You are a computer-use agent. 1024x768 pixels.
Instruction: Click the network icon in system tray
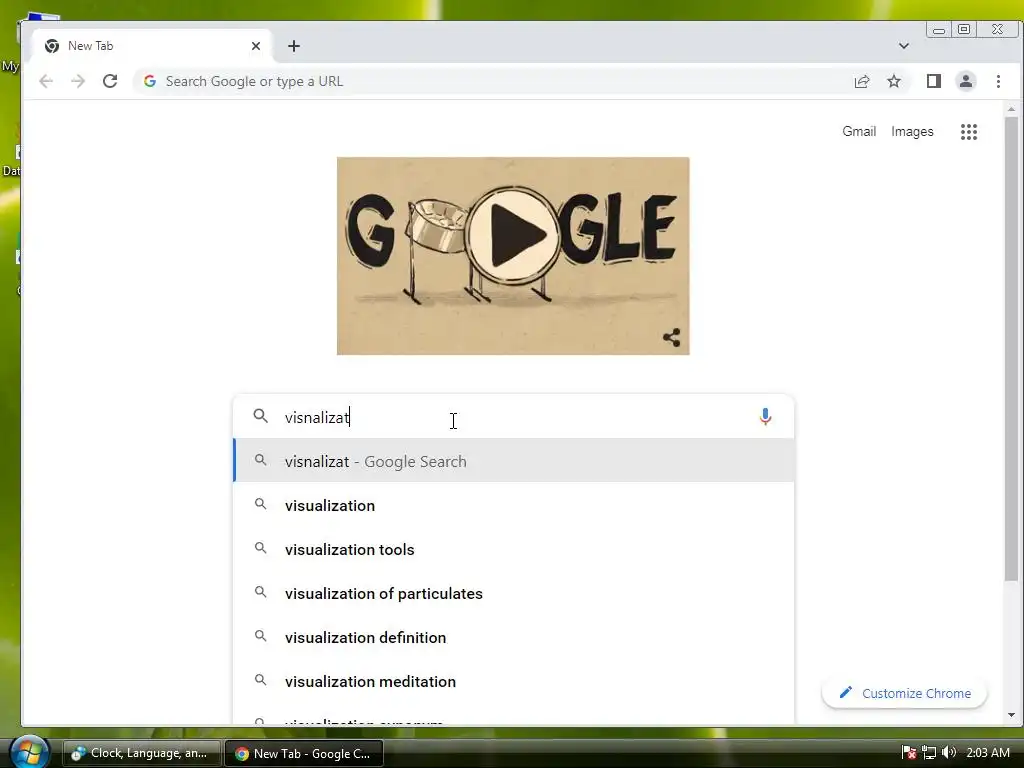click(929, 753)
